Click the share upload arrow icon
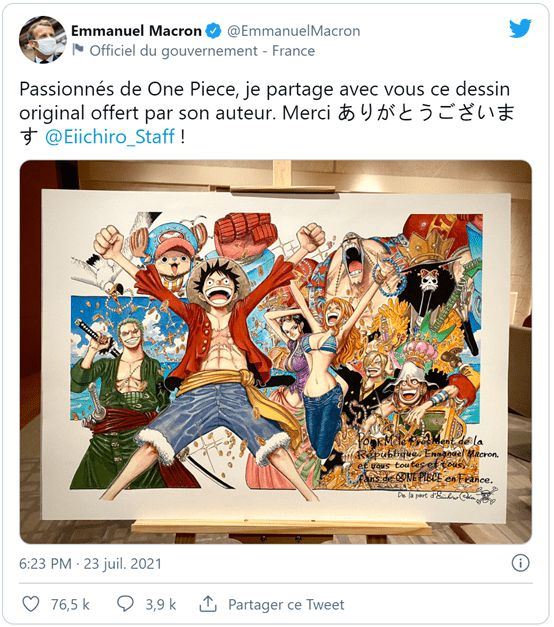554x627 pixels. pos(208,604)
